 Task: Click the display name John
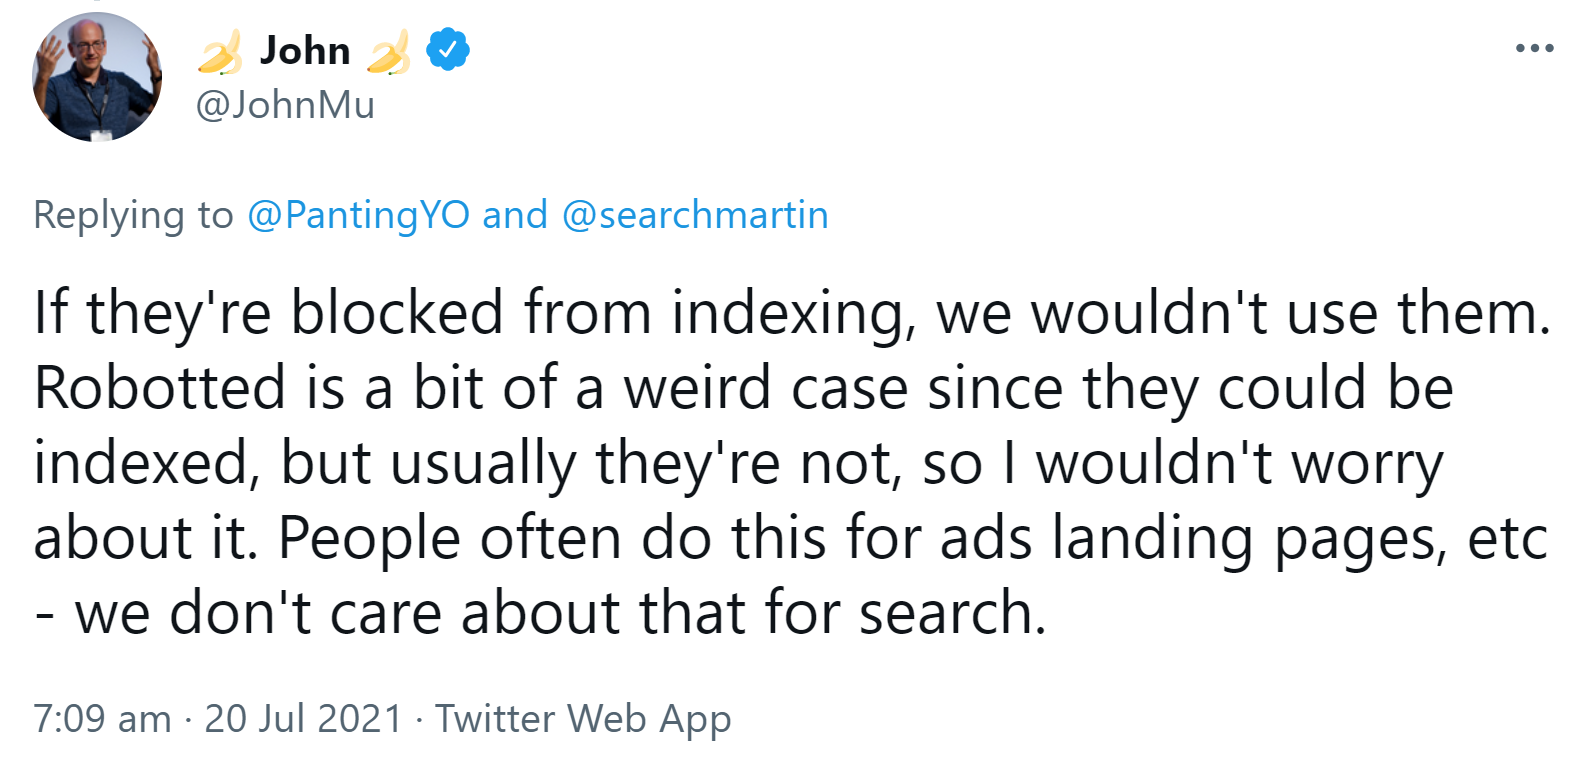pos(305,50)
